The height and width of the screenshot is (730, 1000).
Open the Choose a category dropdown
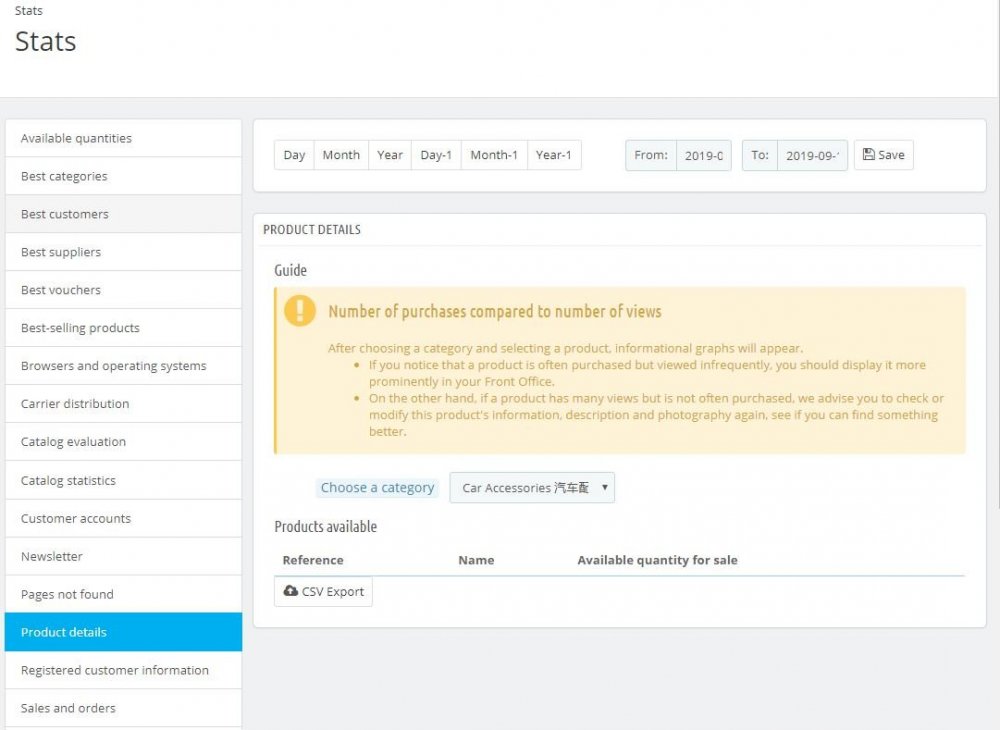(531, 488)
